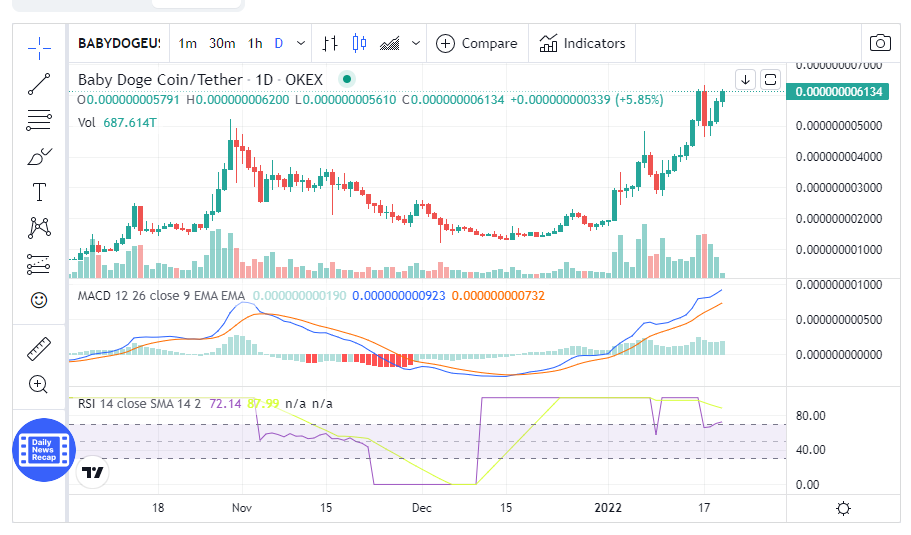Select the 30m interval

[222, 44]
